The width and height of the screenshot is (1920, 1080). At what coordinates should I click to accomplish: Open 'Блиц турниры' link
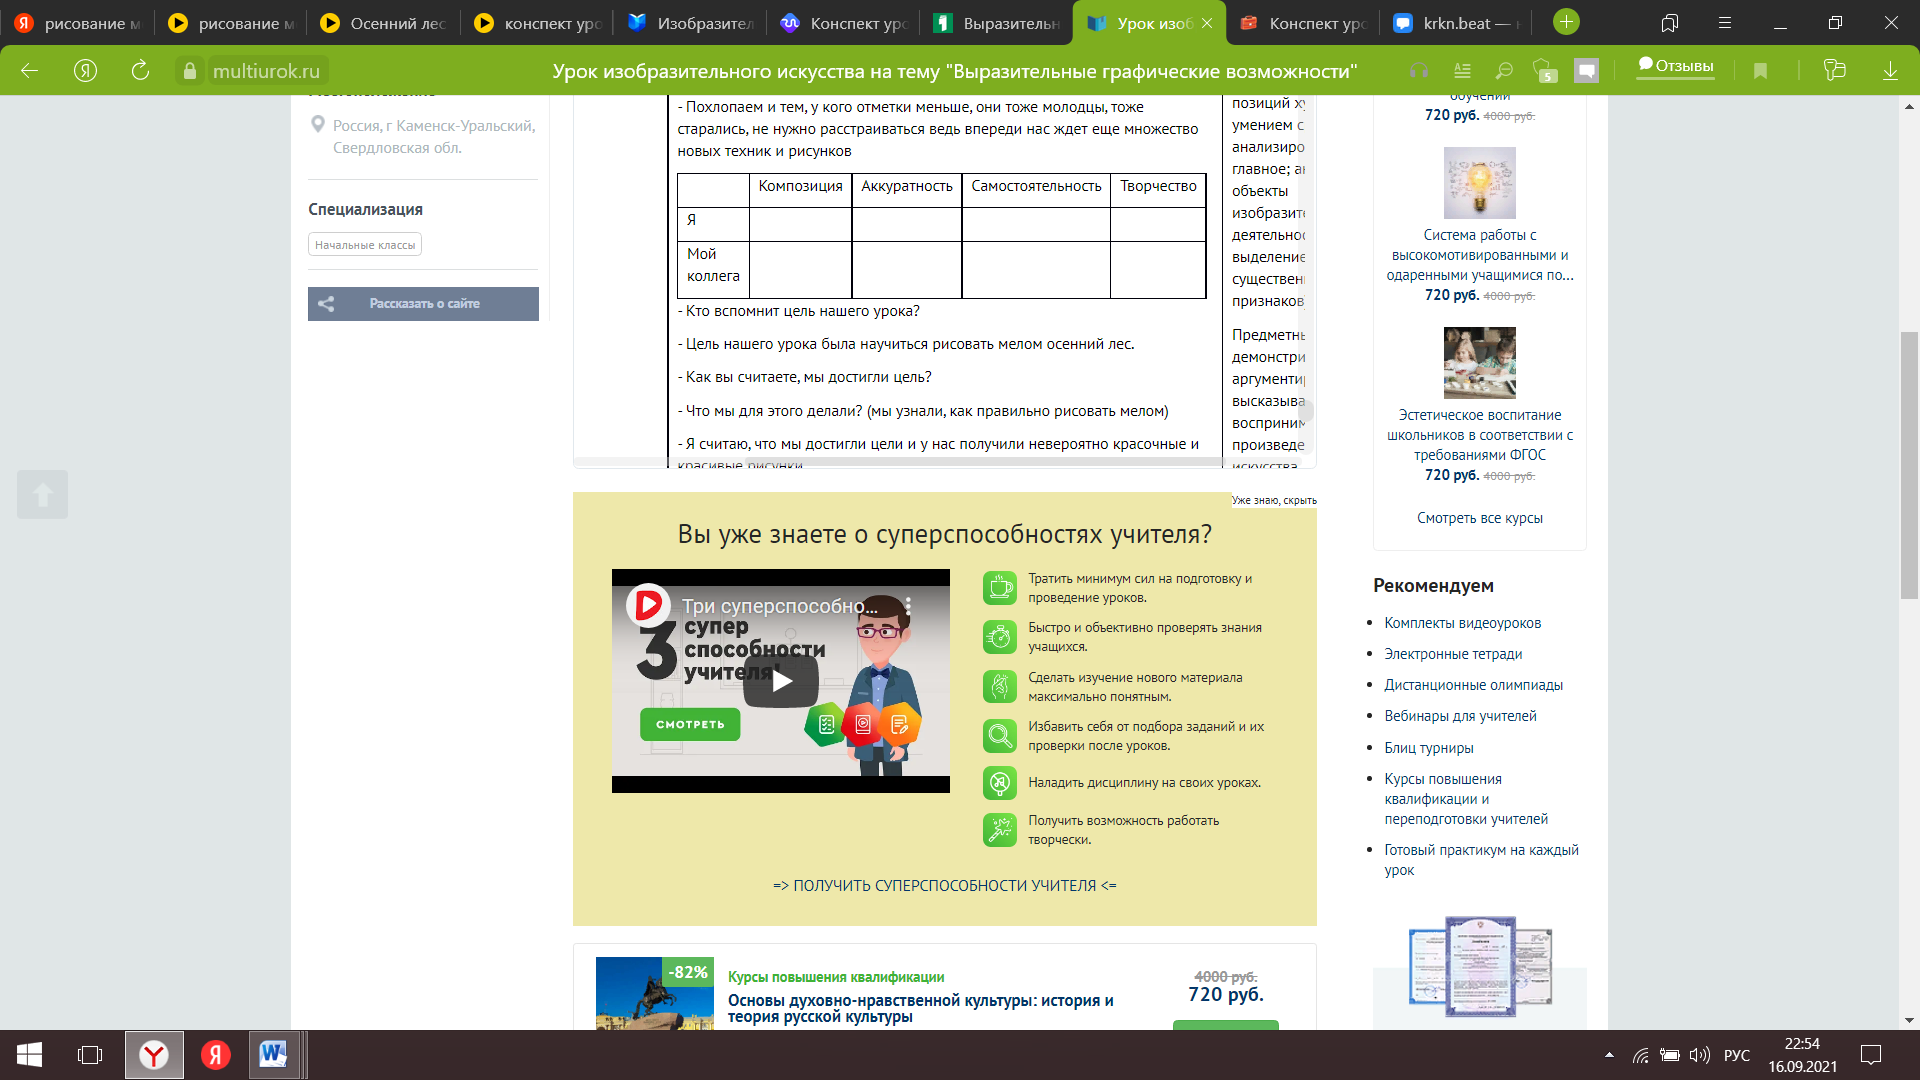pyautogui.click(x=1428, y=748)
